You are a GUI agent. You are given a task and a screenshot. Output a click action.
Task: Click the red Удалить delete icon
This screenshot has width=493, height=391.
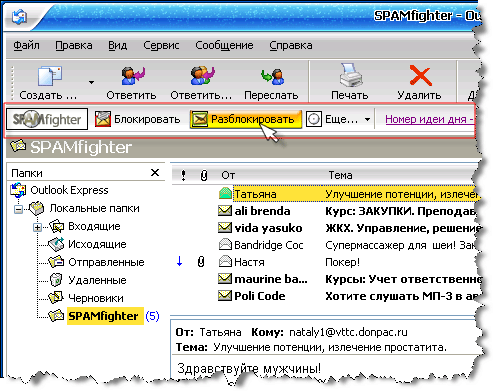click(x=420, y=76)
